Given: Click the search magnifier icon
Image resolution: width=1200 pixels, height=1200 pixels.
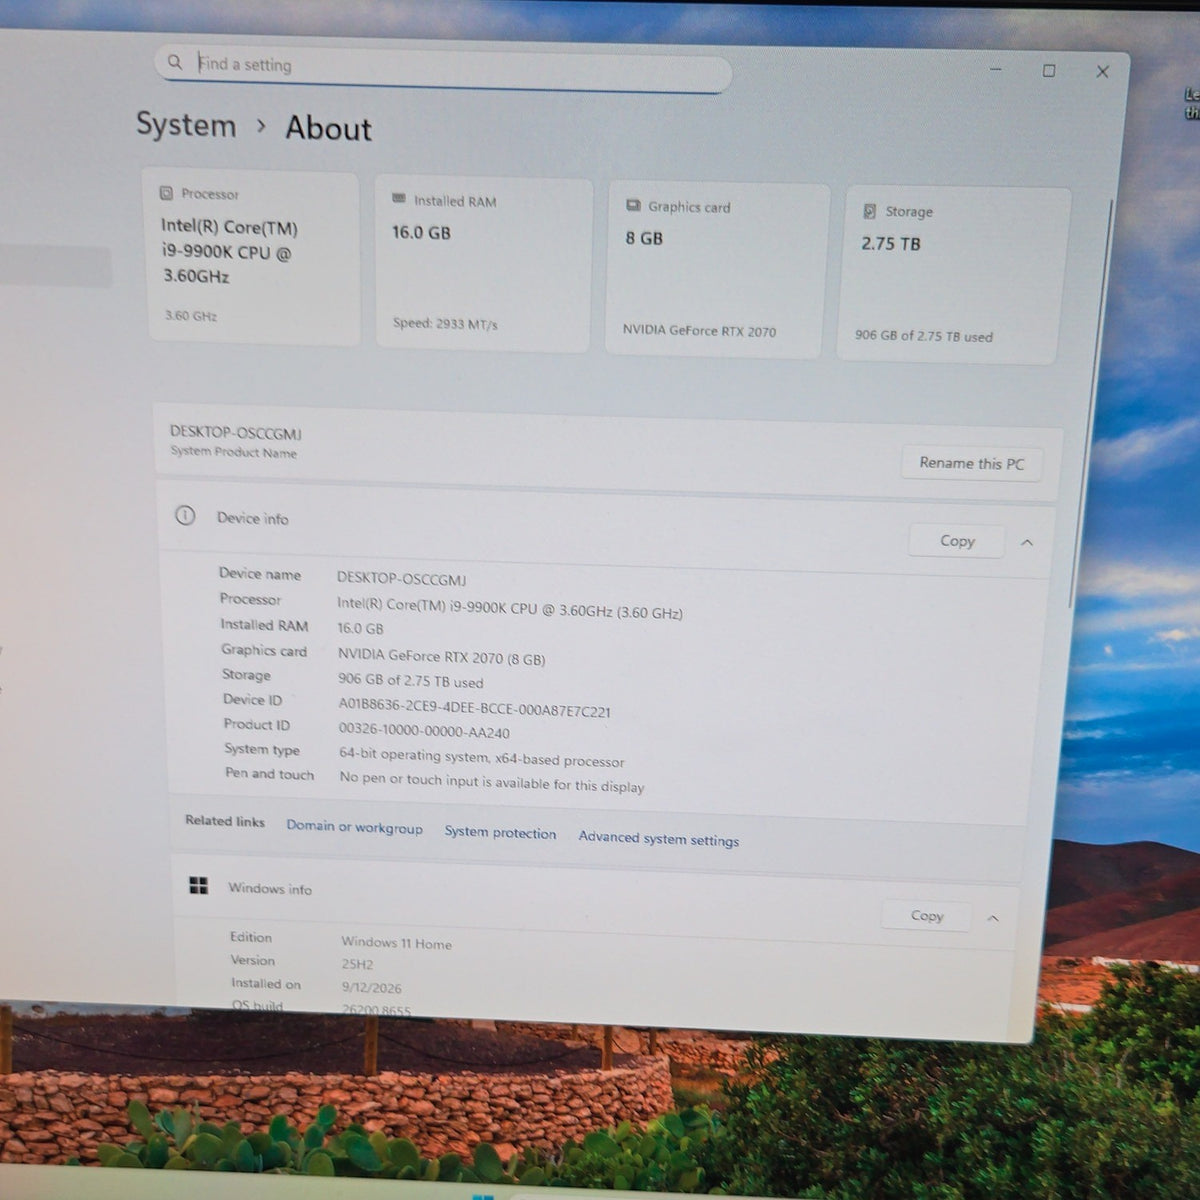Looking at the screenshot, I should pyautogui.click(x=175, y=62).
